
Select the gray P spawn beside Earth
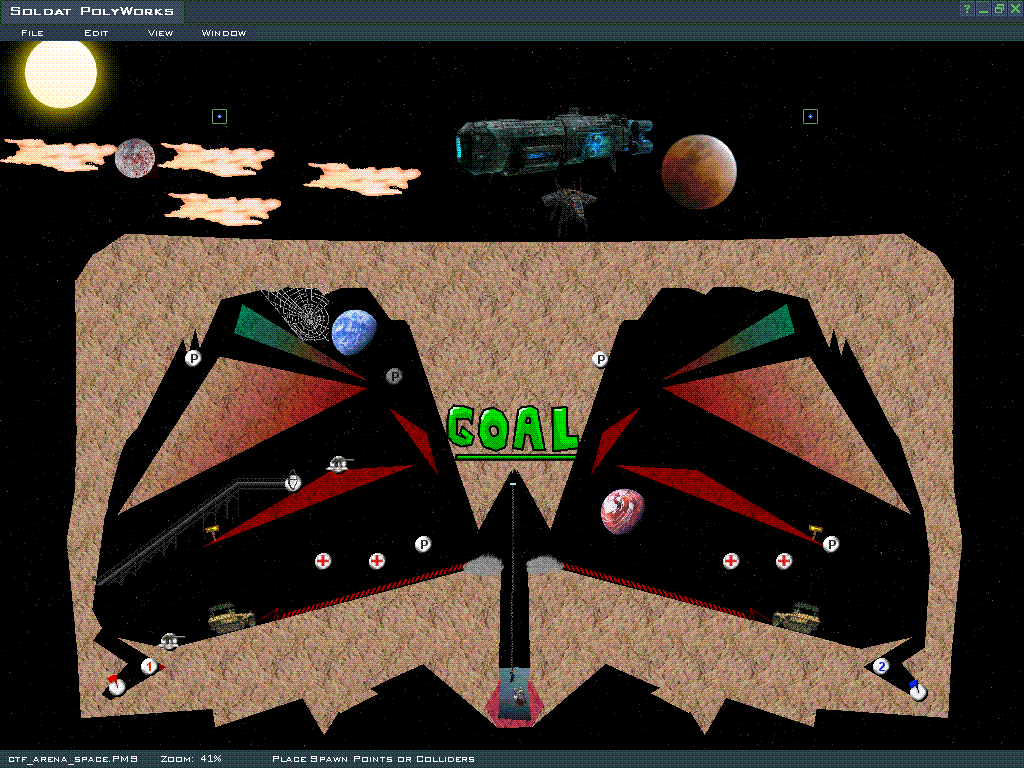pyautogui.click(x=394, y=376)
